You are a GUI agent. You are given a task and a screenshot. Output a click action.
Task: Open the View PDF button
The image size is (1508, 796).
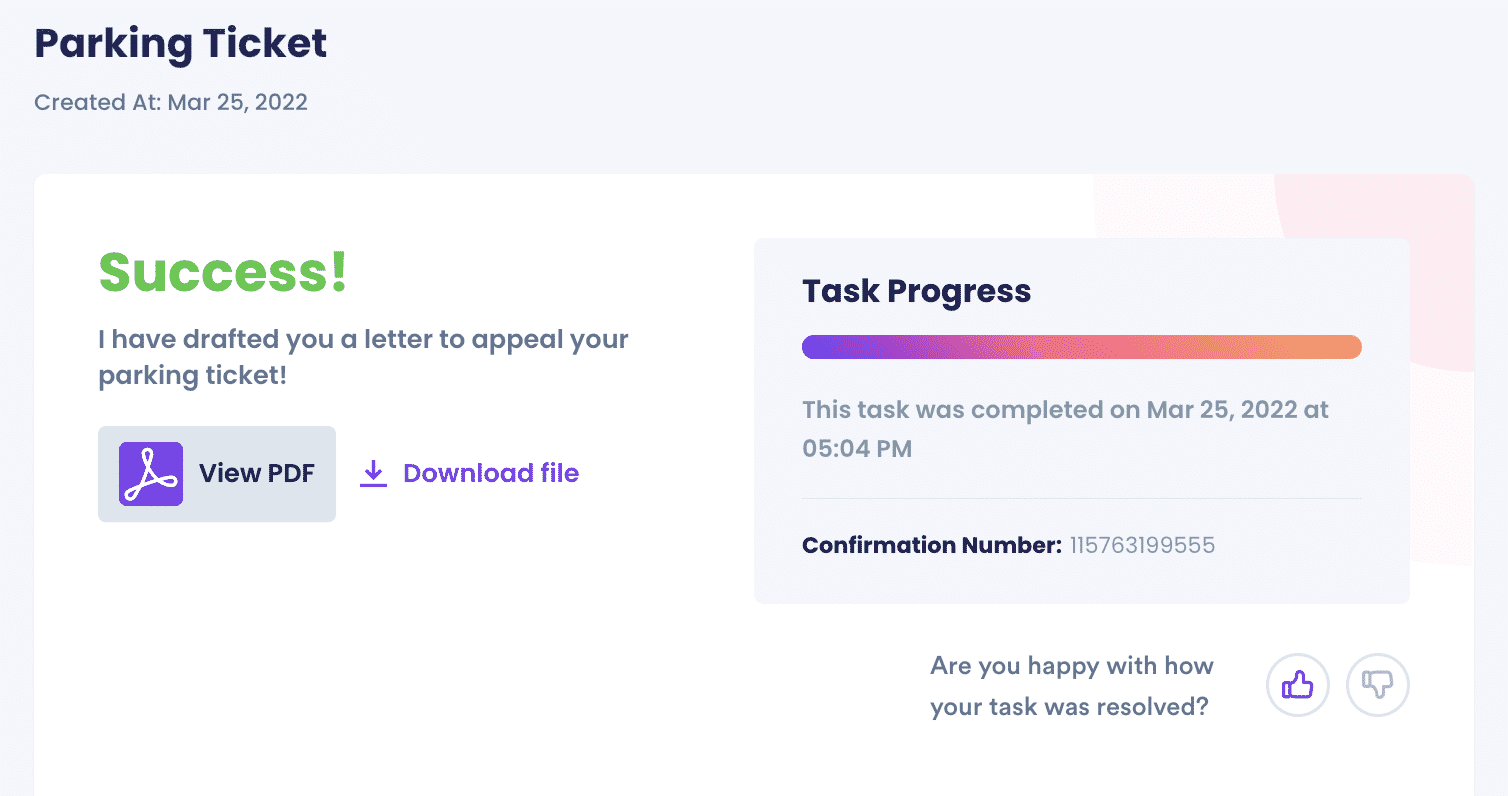click(217, 474)
